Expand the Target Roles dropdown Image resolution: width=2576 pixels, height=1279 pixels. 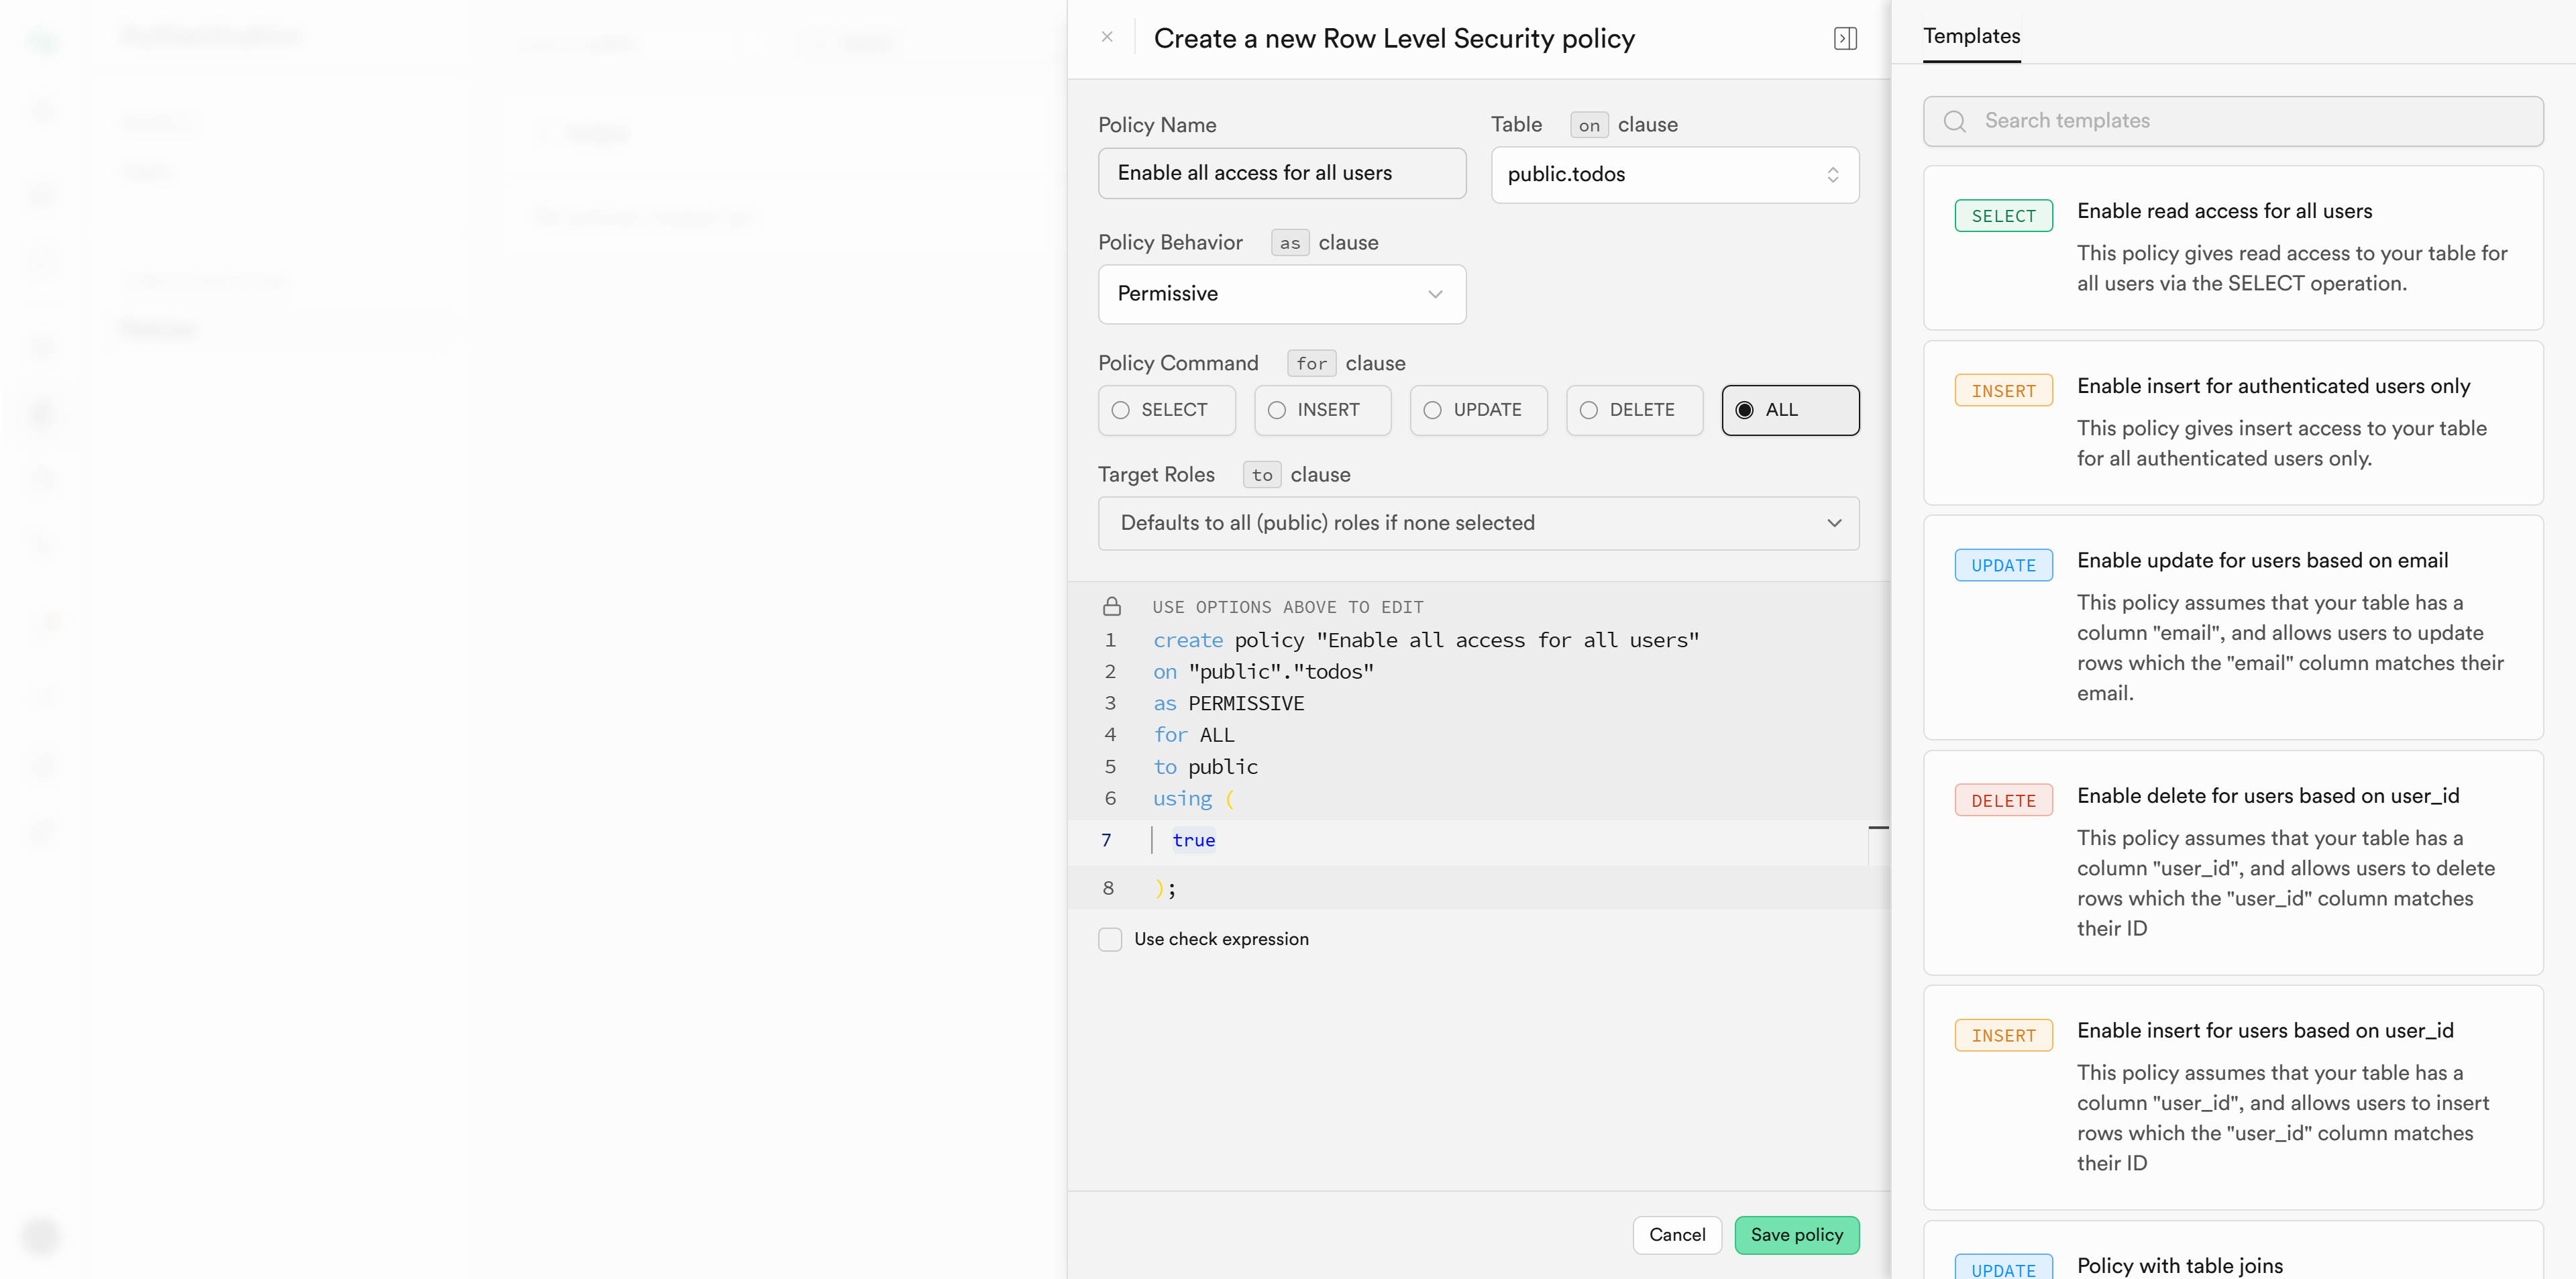(1478, 522)
